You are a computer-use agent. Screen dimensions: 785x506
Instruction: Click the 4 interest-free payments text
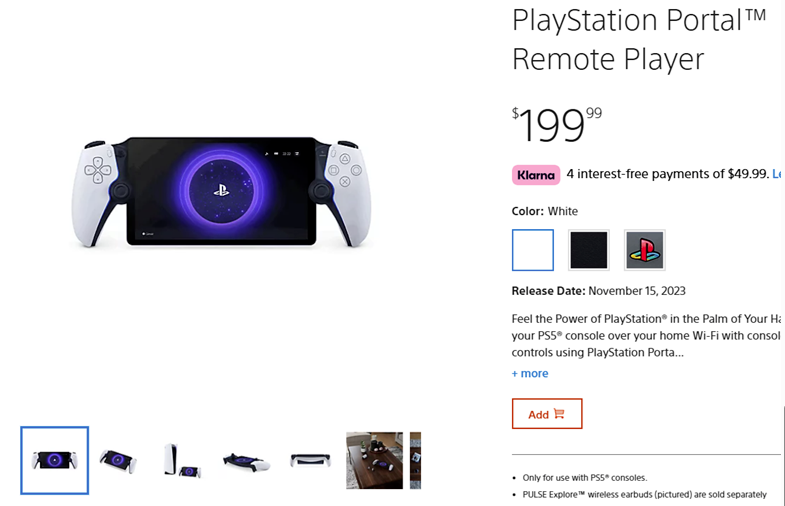pyautogui.click(x=667, y=174)
